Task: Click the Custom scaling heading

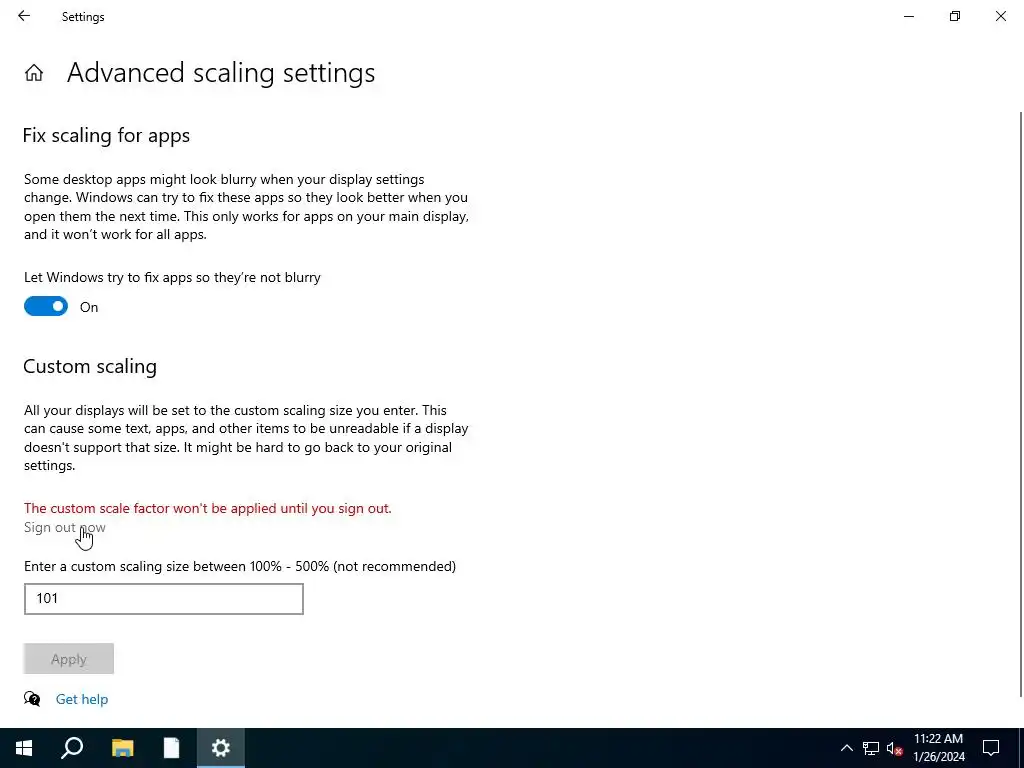Action: pyautogui.click(x=90, y=366)
